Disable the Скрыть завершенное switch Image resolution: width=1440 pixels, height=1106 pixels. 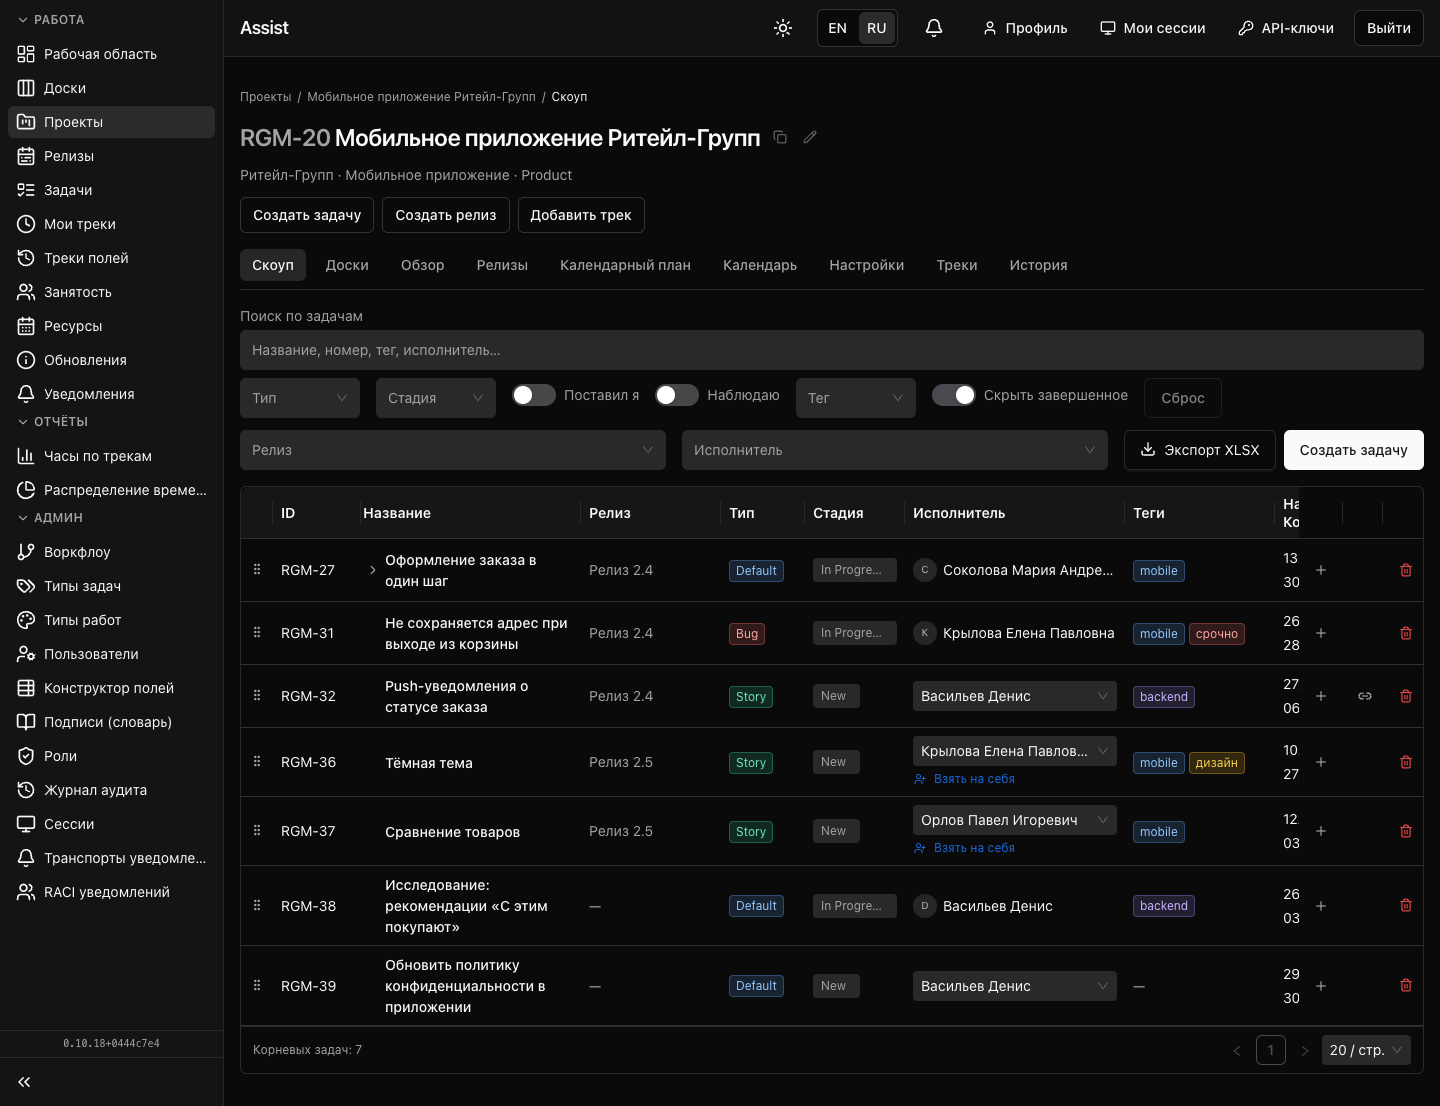tap(954, 395)
